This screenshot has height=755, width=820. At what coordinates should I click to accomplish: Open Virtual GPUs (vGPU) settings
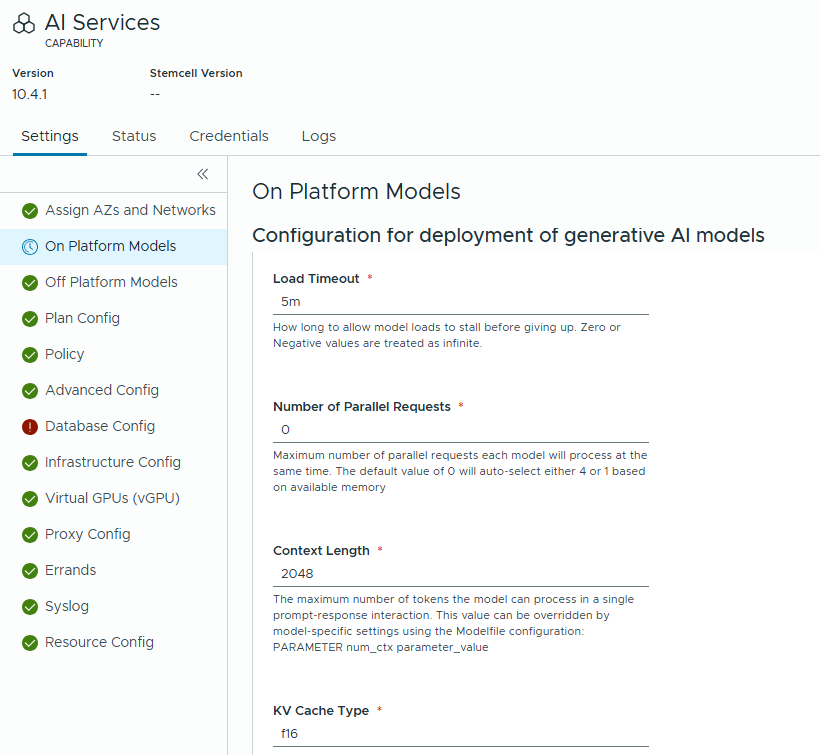(x=113, y=498)
